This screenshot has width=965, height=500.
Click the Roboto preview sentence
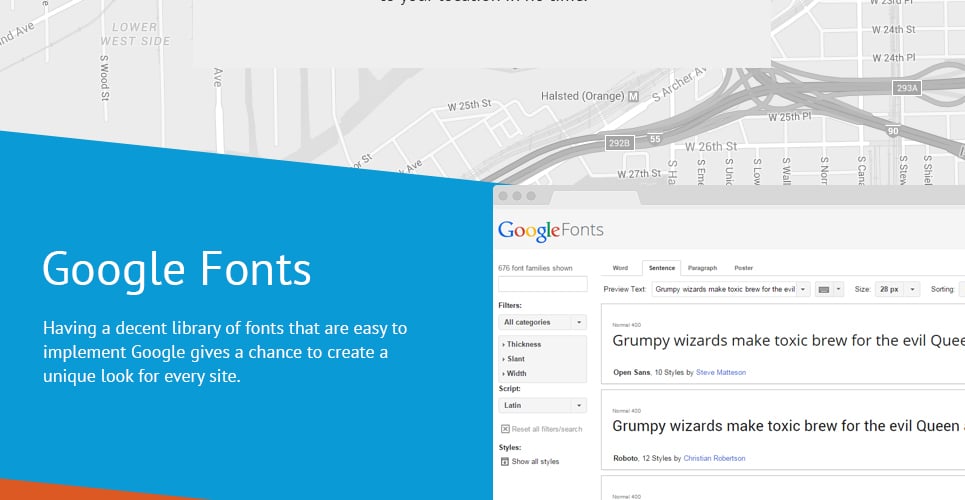[x=788, y=426]
